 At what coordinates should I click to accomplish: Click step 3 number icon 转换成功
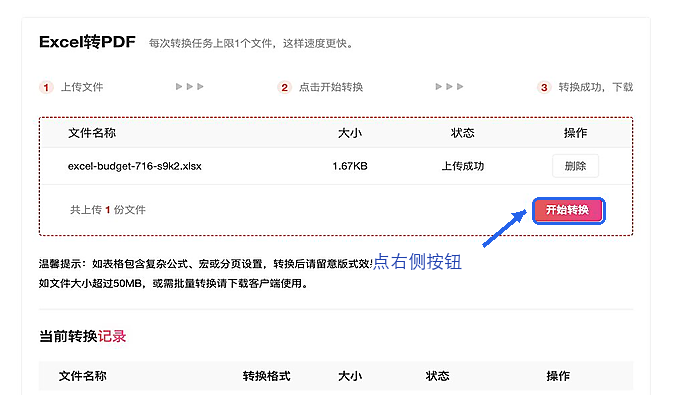[x=544, y=87]
